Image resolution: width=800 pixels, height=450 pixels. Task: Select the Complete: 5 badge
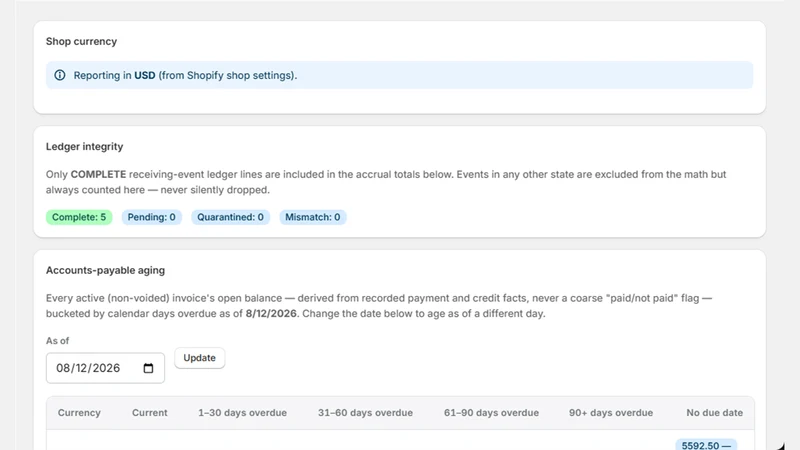[79, 217]
